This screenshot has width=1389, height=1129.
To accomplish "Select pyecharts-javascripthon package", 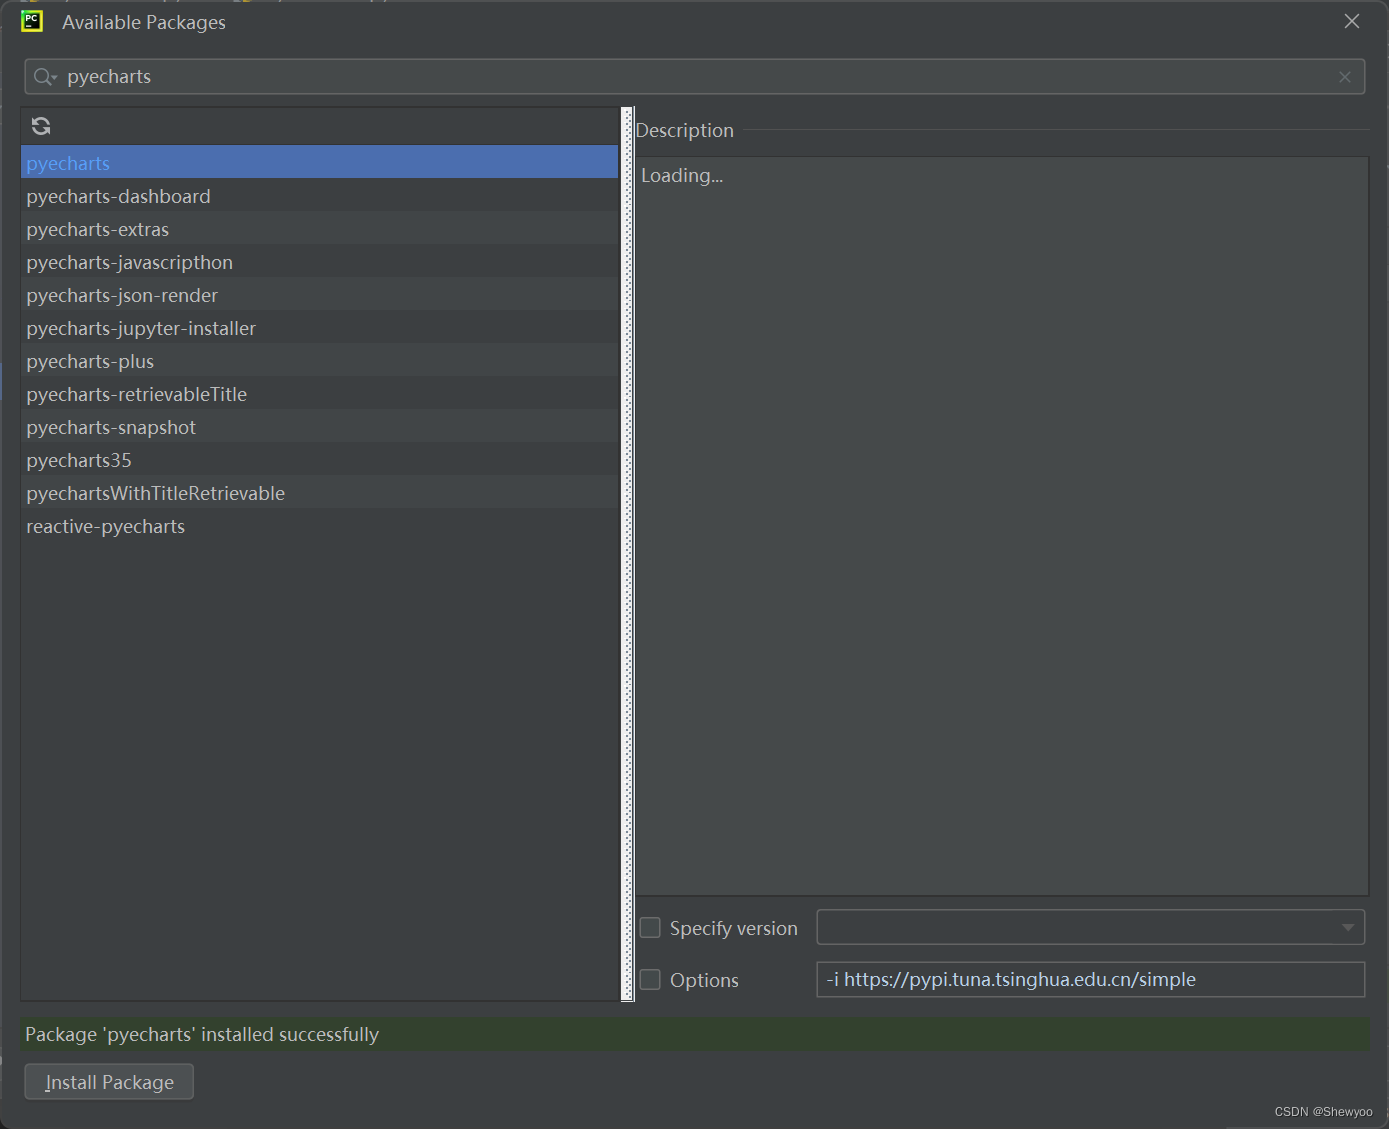I will 130,262.
